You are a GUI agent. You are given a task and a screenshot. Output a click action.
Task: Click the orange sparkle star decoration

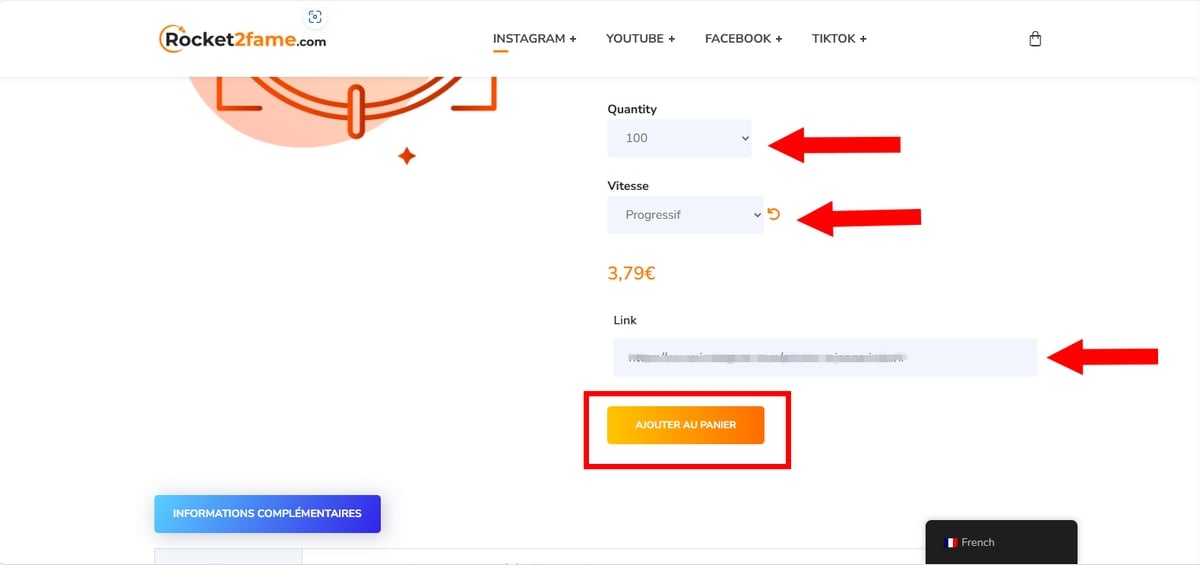coord(406,156)
